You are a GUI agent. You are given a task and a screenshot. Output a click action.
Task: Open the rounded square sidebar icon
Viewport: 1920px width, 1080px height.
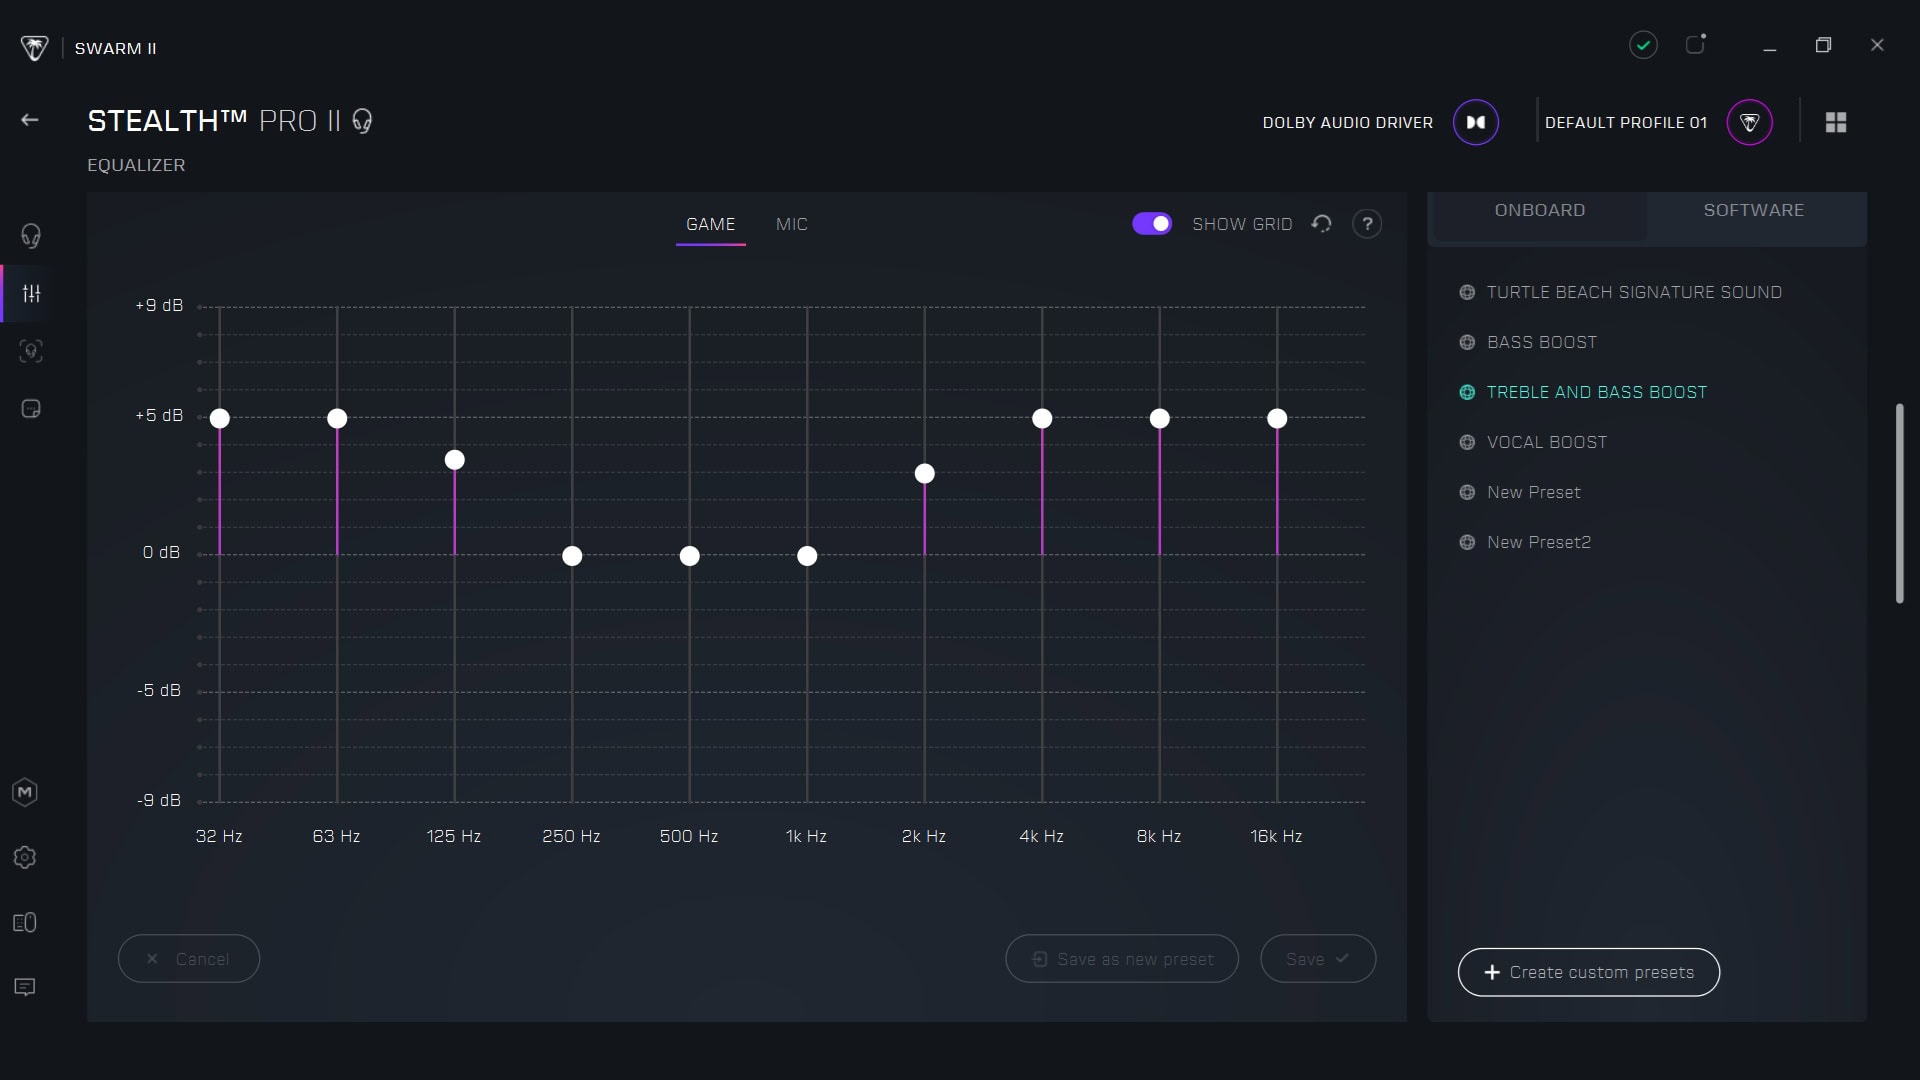(31, 409)
